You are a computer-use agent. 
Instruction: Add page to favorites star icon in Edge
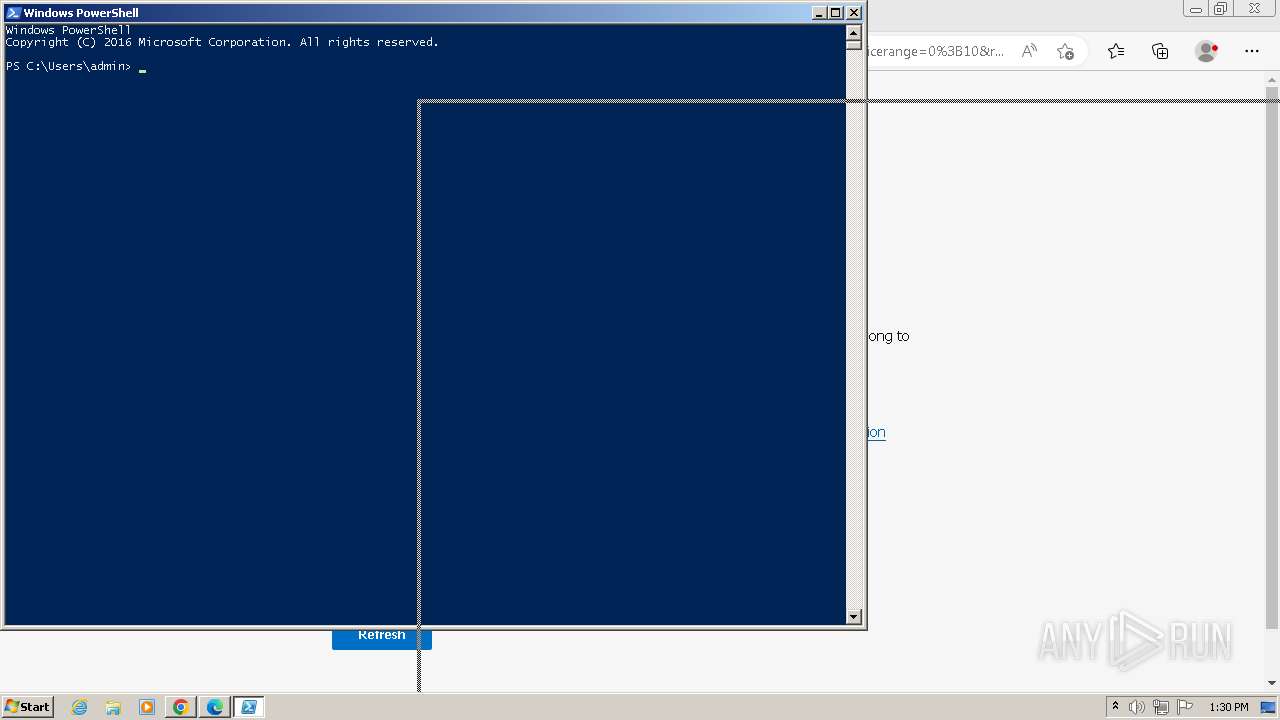(1065, 51)
